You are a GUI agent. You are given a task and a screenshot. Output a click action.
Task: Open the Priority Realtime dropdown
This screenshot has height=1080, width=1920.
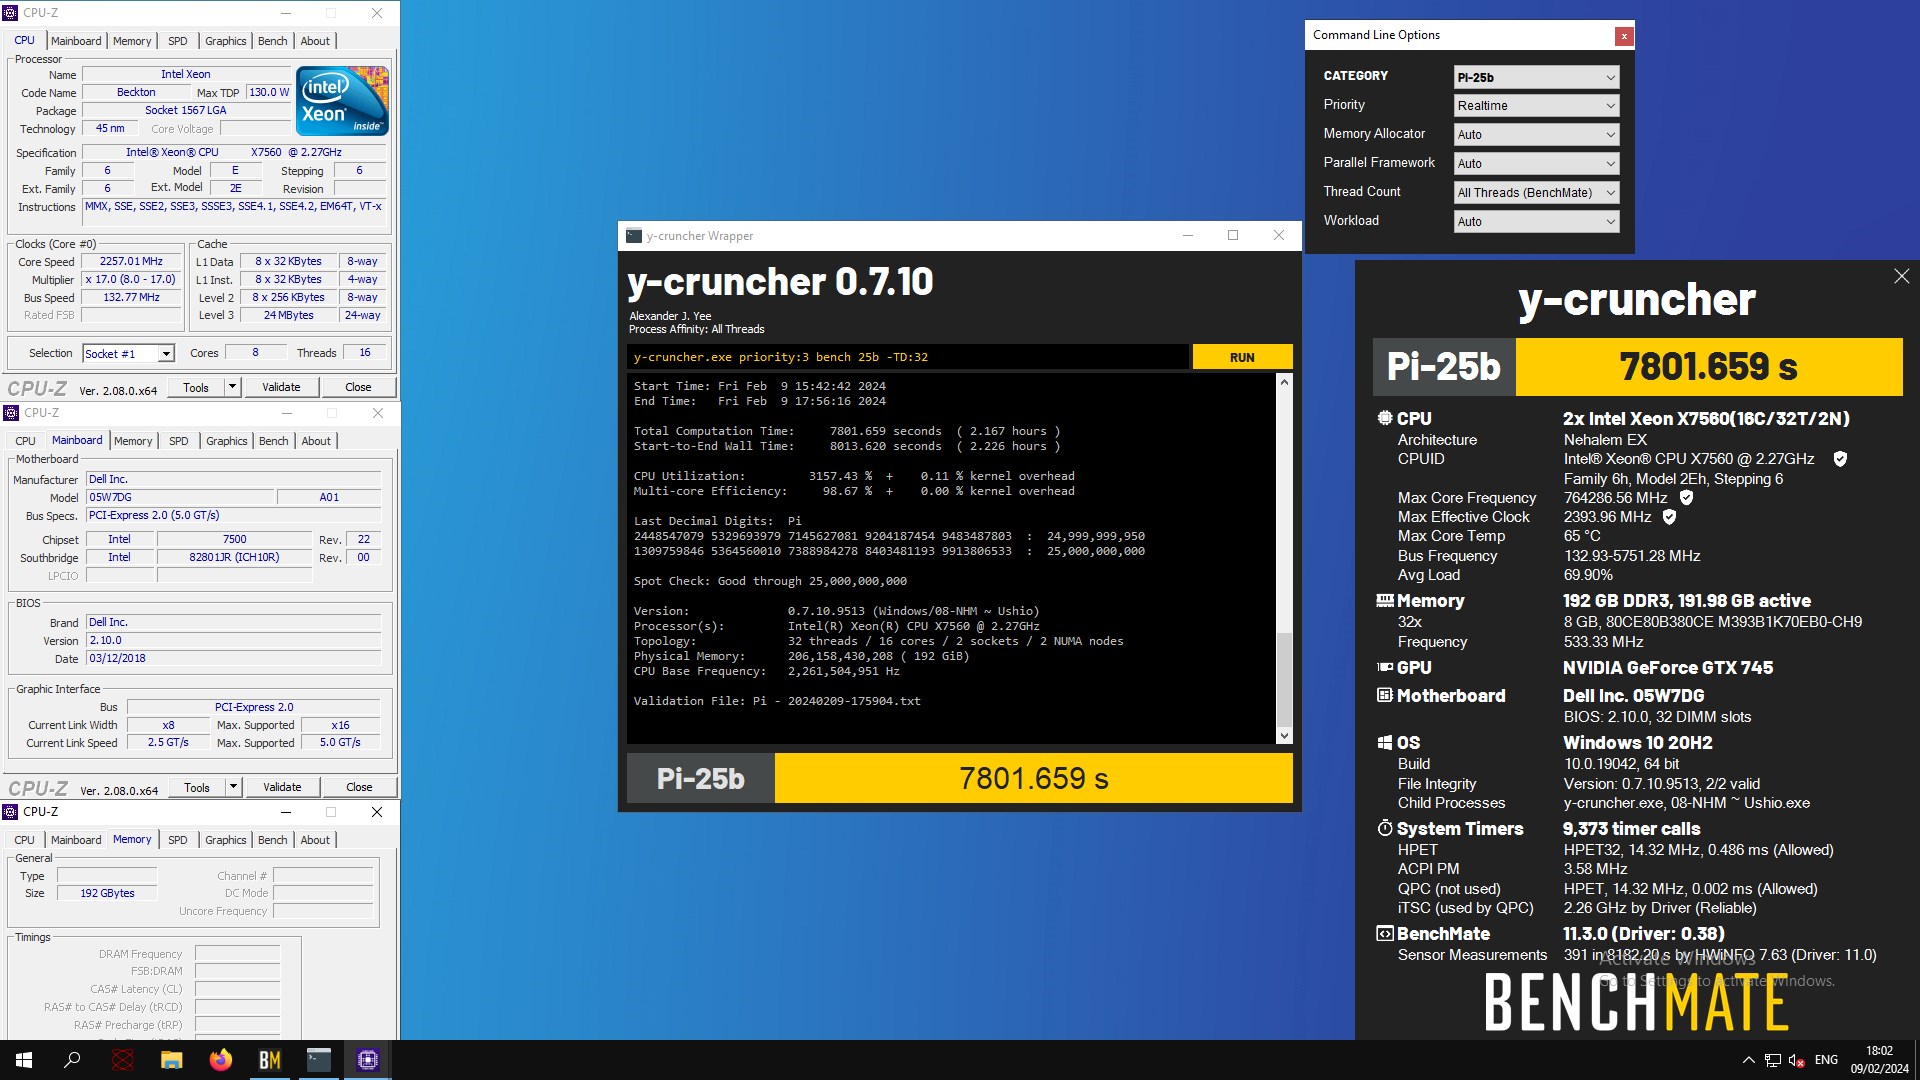tap(1535, 106)
